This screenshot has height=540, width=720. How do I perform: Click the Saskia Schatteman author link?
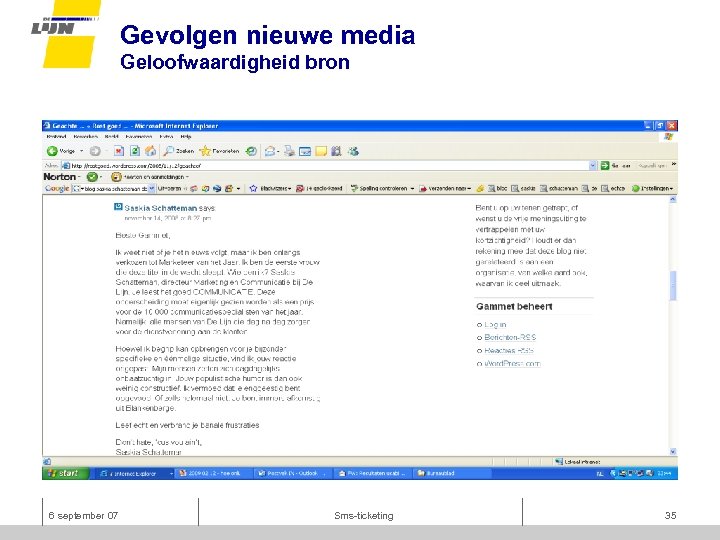pyautogui.click(x=160, y=208)
